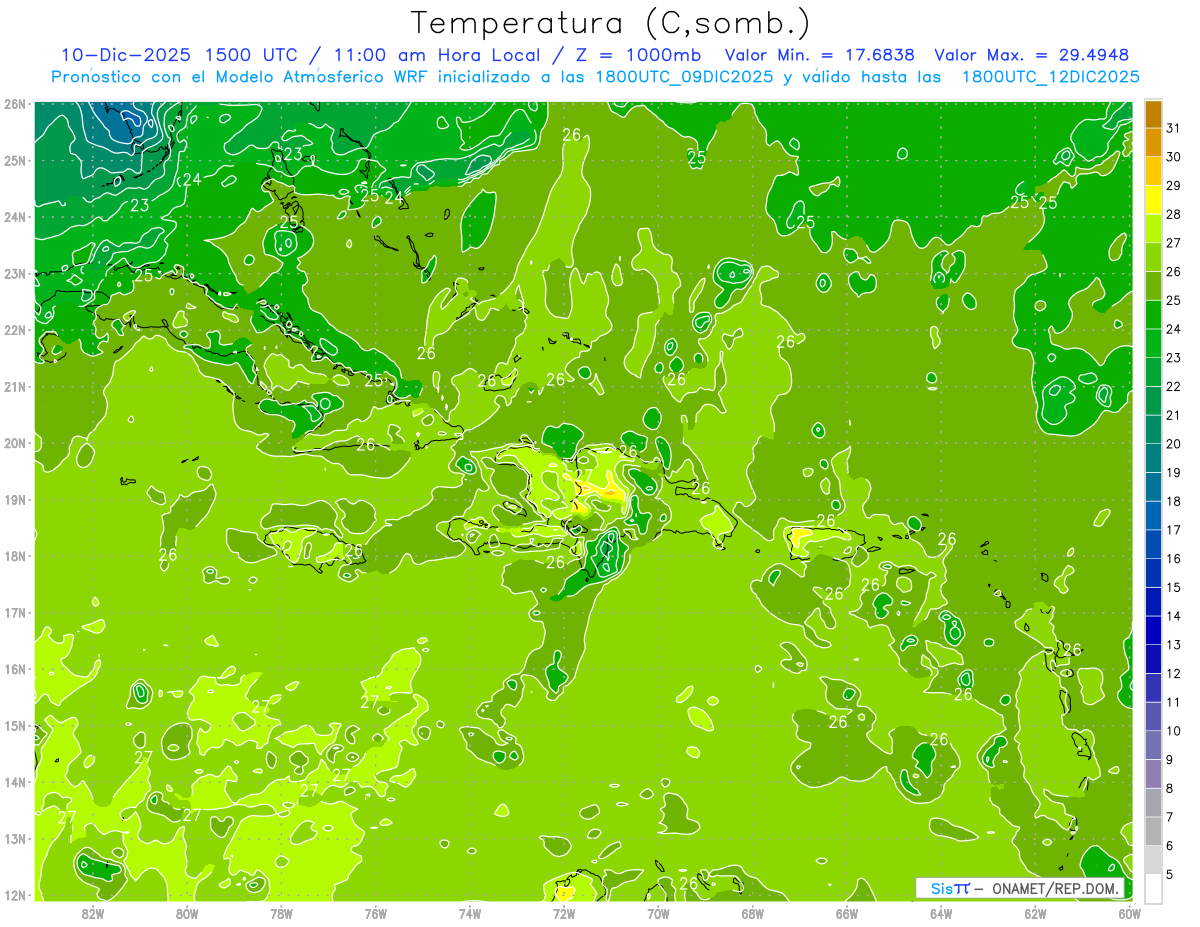Click validity end time '1800UTC_12DIC2025'
Viewport: 1200px width, 927px height.
(1050, 76)
